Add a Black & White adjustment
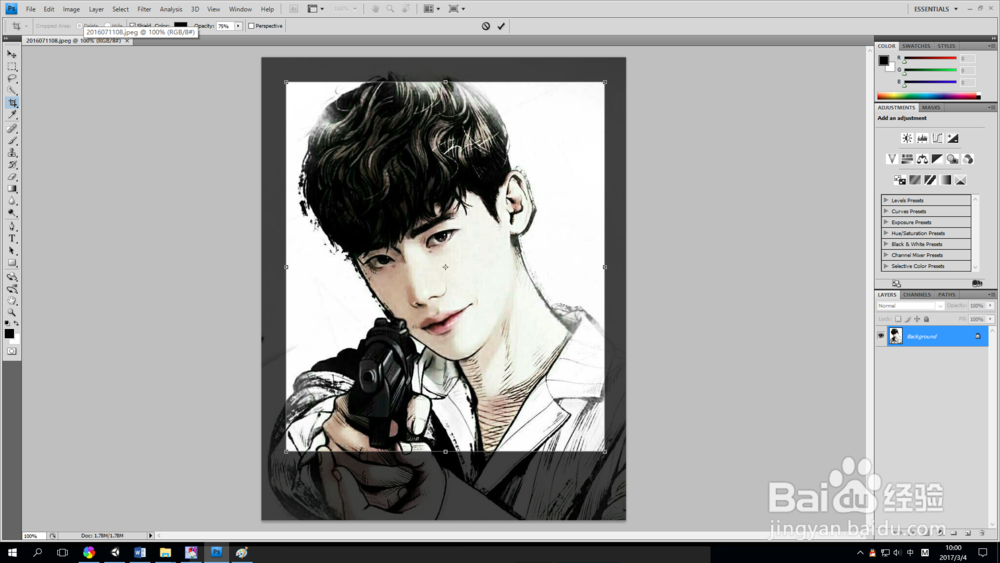 938,159
